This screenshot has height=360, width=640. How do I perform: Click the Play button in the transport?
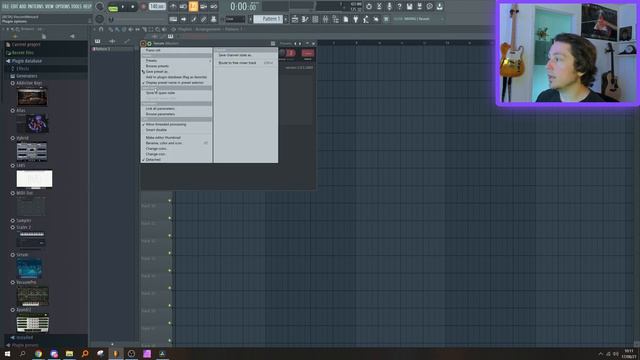(x=123, y=7)
